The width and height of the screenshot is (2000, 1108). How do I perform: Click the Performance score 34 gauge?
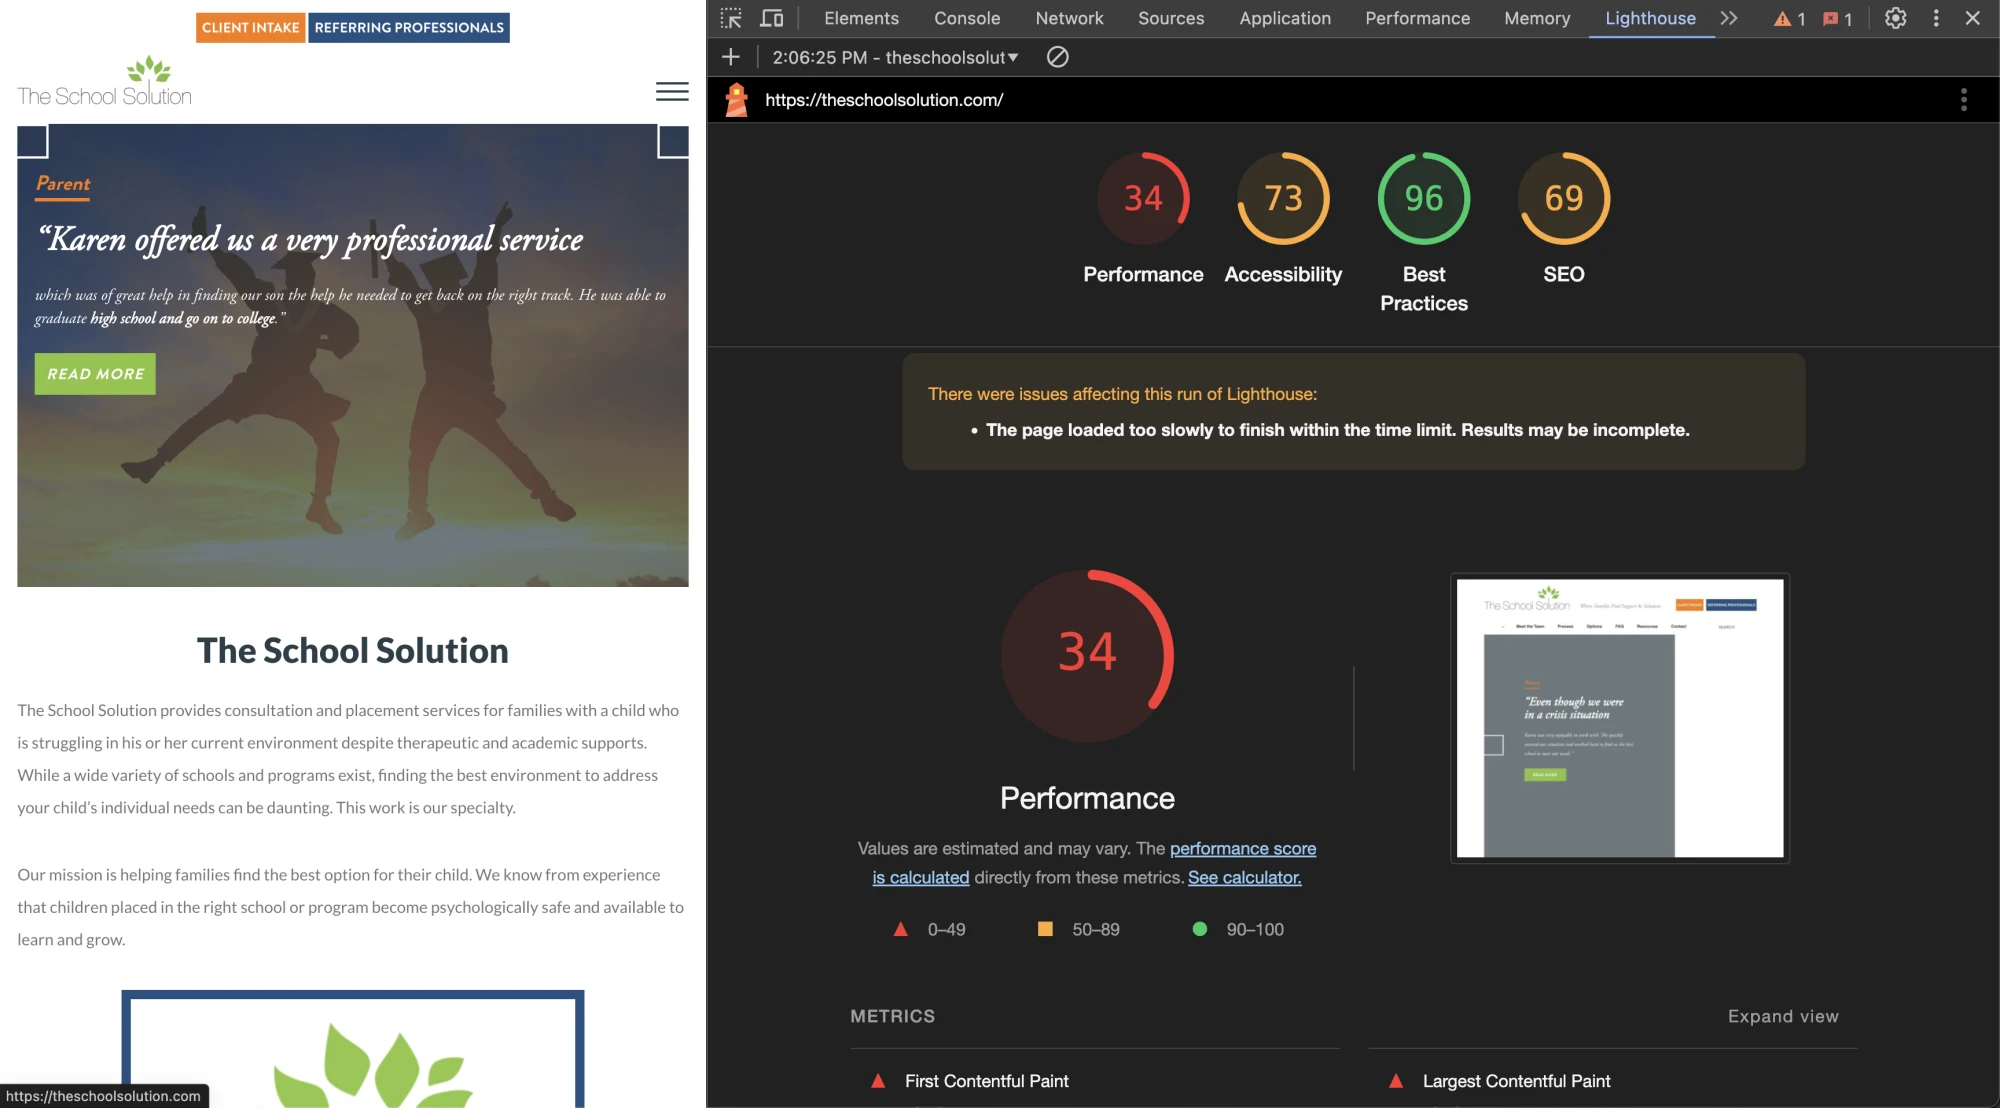click(x=1143, y=198)
